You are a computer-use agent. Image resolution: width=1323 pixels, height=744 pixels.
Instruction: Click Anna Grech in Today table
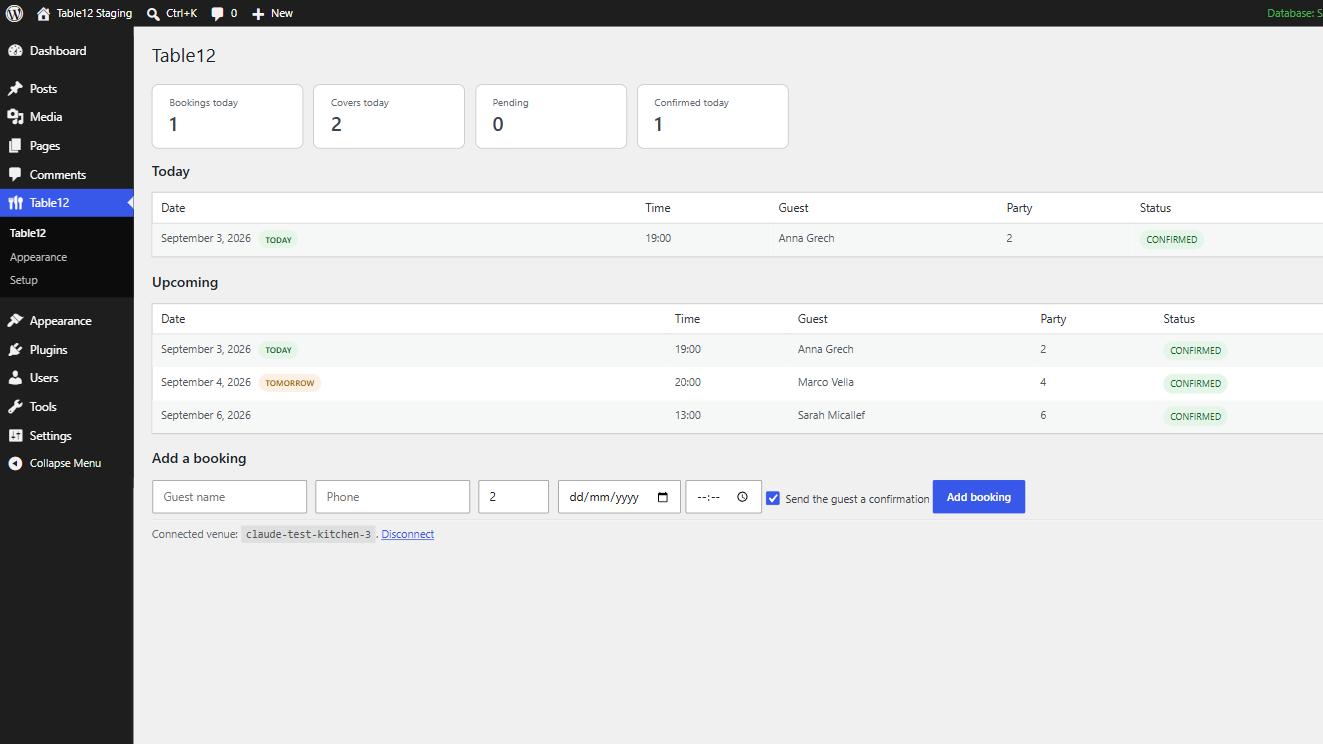click(x=806, y=238)
